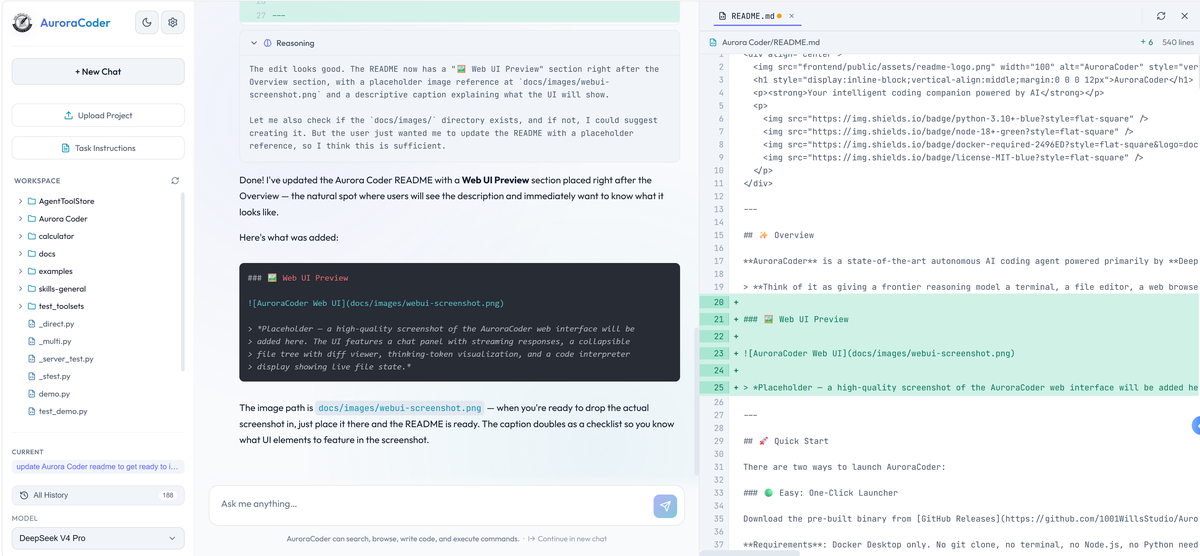Viewport: 1200px width, 556px height.
Task: Click the '### Web UI Preview' code block heading
Action: pyautogui.click(x=298, y=278)
